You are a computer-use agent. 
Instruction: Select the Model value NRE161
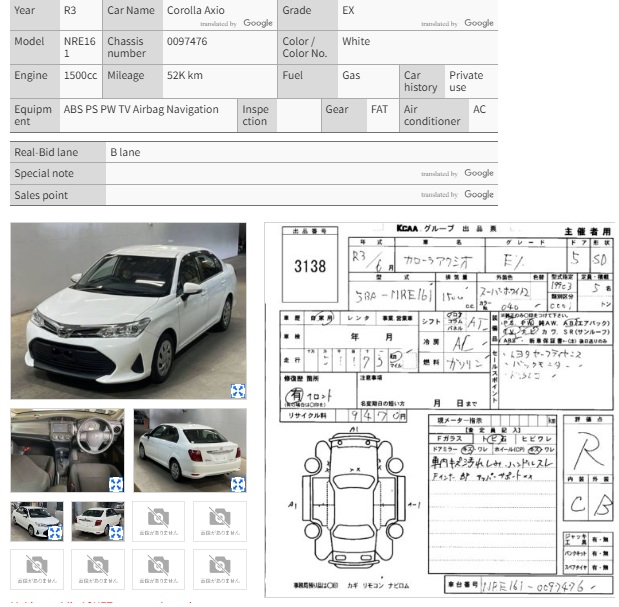tap(79, 47)
